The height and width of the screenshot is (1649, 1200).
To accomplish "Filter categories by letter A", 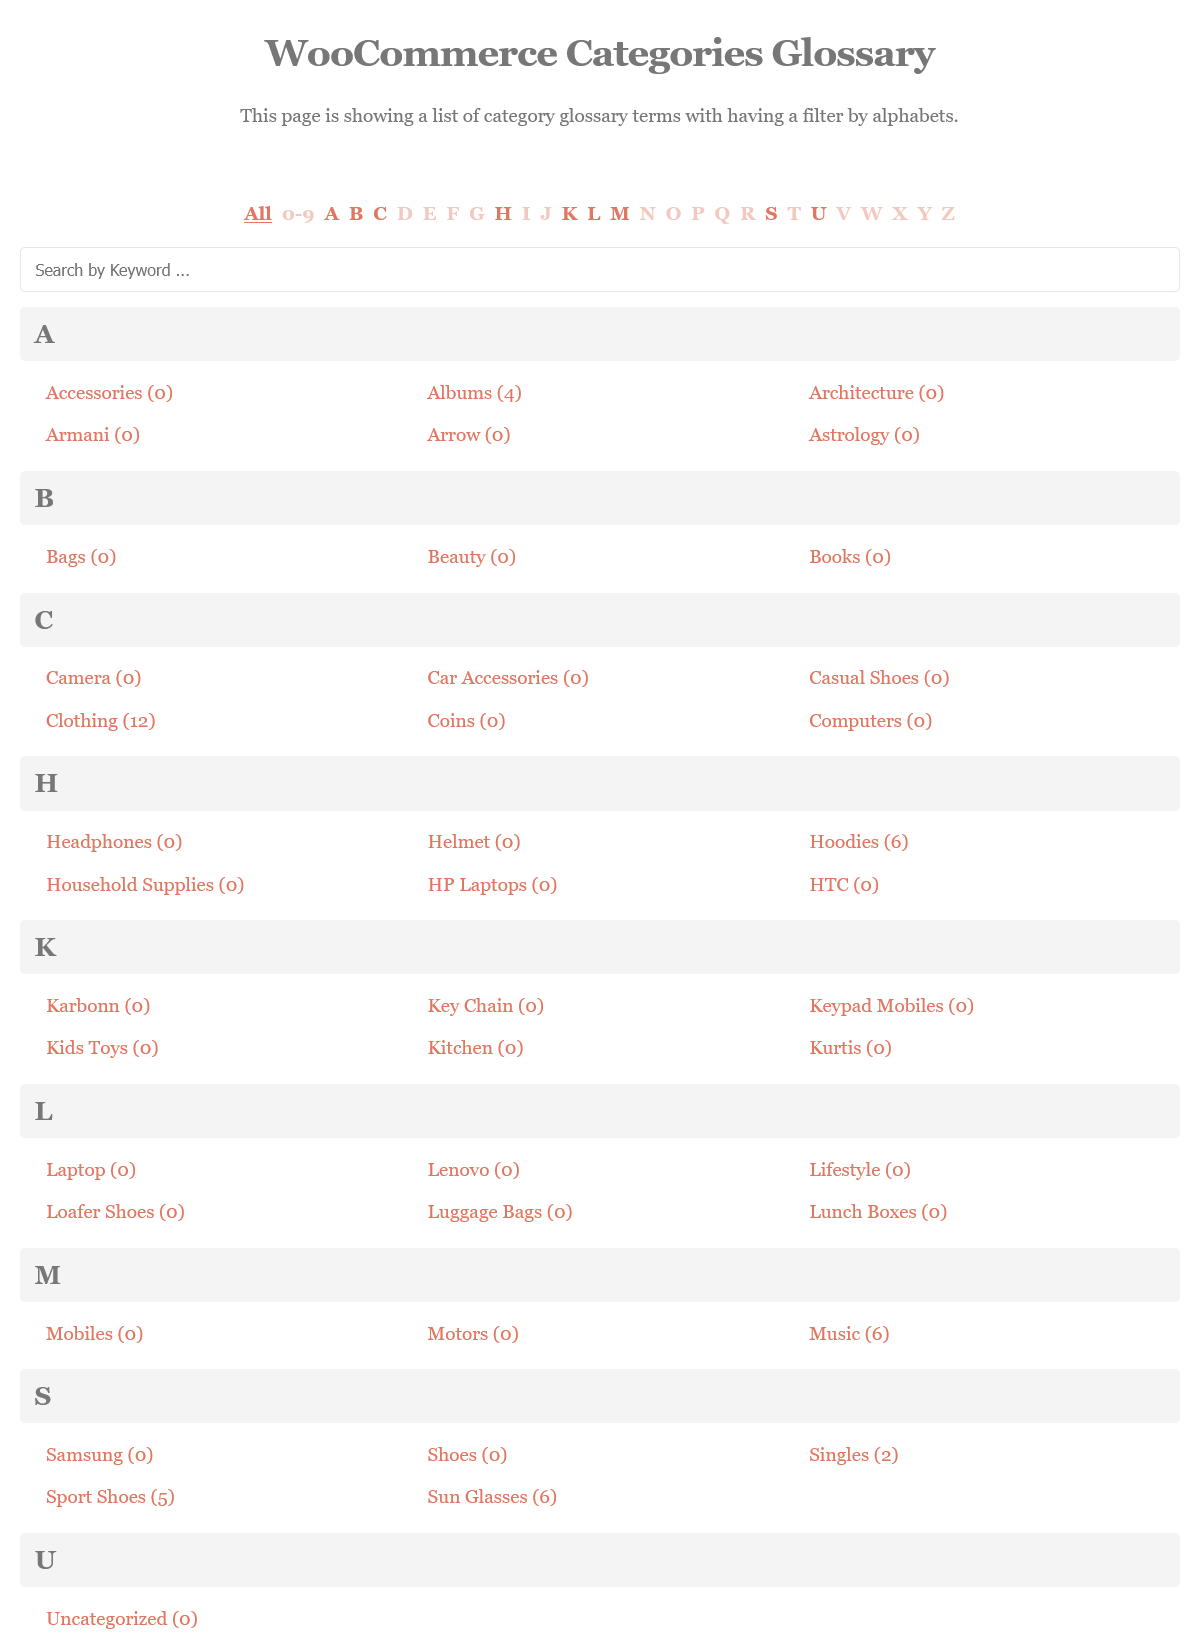I will pos(332,213).
